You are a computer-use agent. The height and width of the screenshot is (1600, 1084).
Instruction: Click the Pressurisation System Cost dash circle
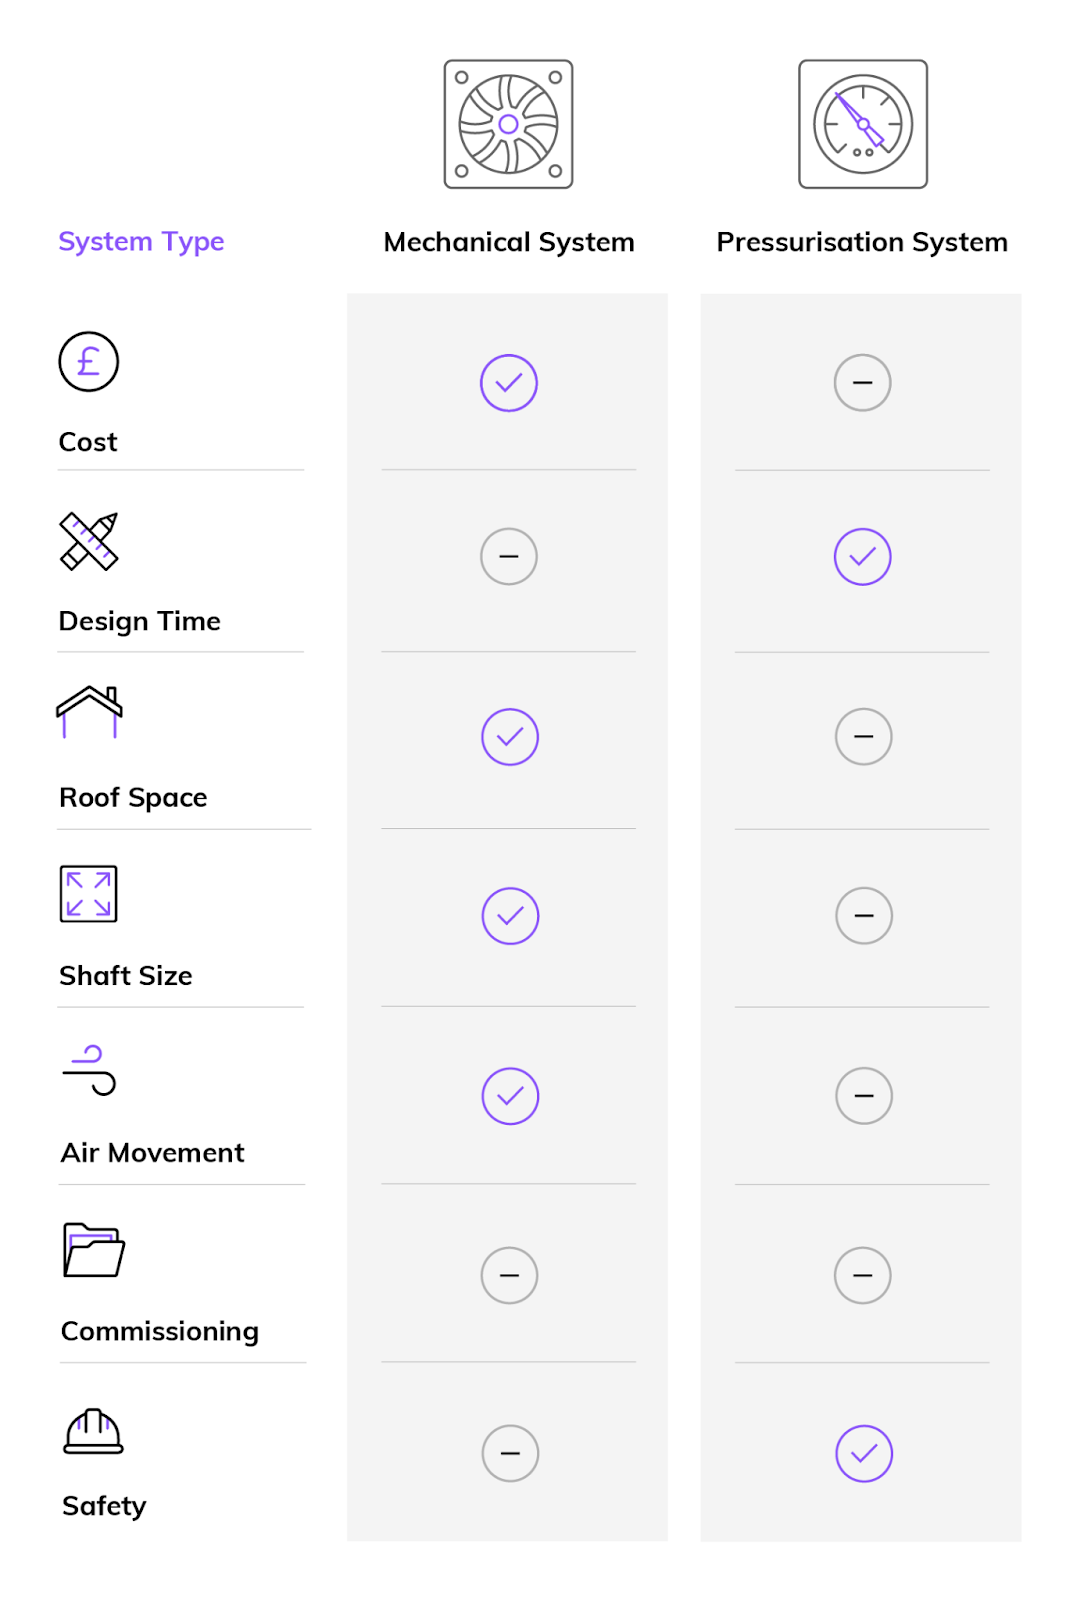(862, 383)
